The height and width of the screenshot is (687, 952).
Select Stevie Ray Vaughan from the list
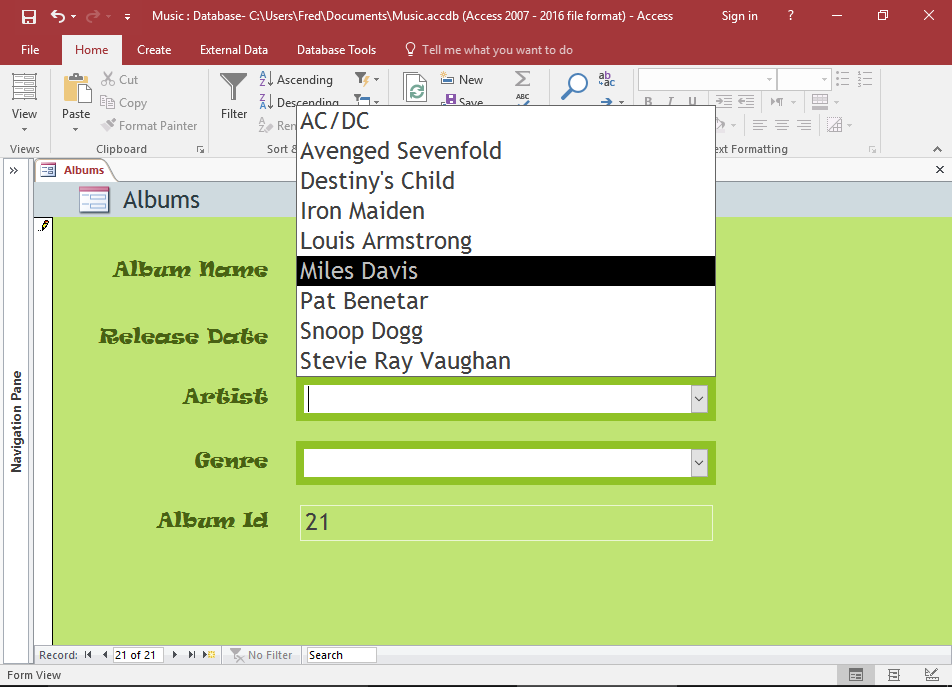(x=506, y=360)
